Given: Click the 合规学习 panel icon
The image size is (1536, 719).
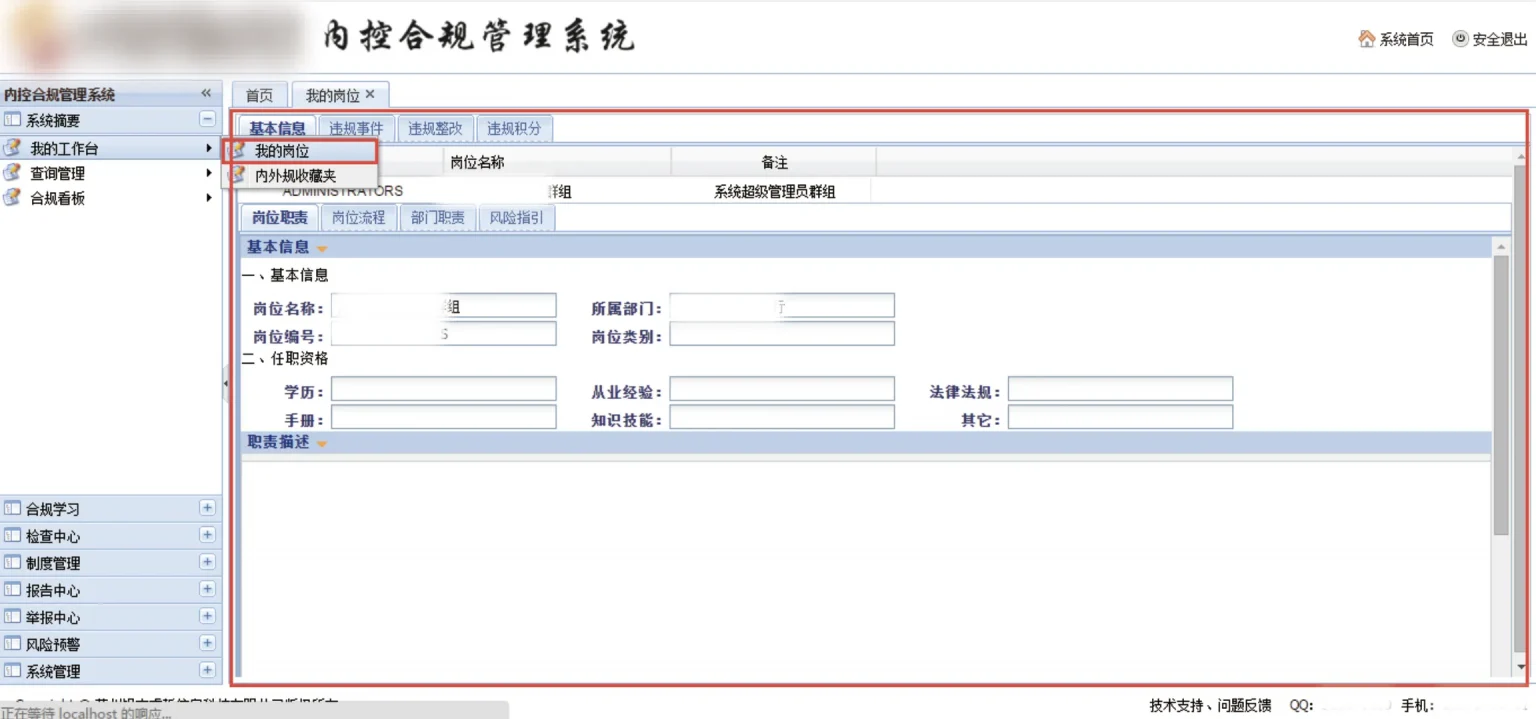Looking at the screenshot, I should point(13,508).
